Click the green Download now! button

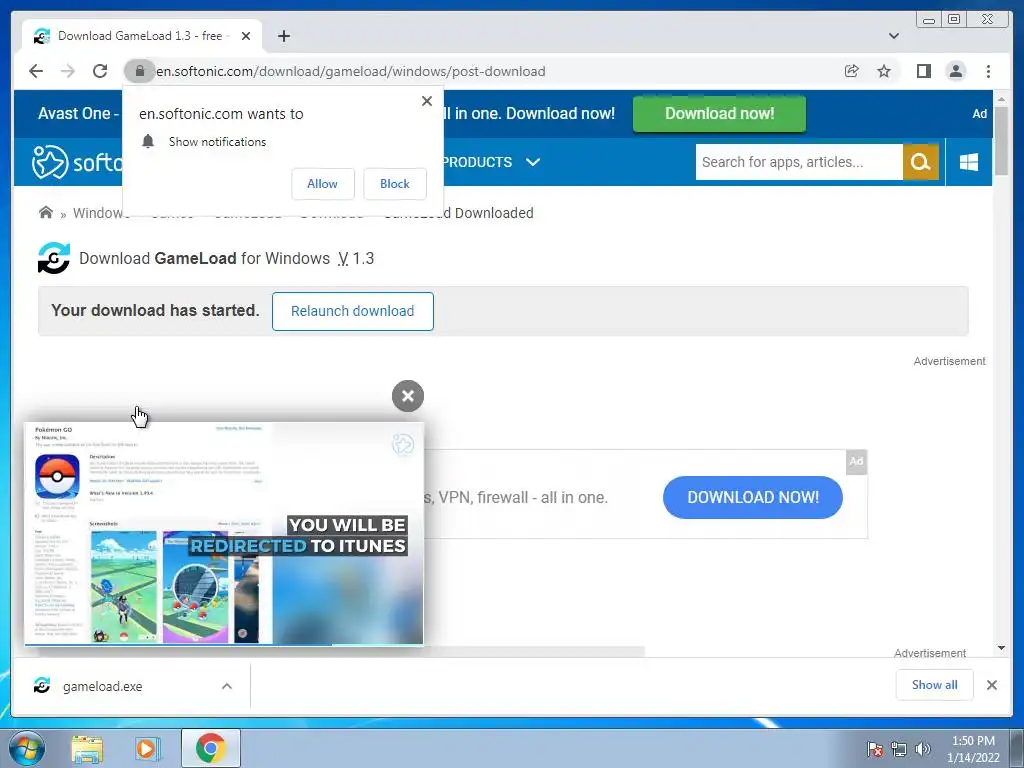pos(719,114)
